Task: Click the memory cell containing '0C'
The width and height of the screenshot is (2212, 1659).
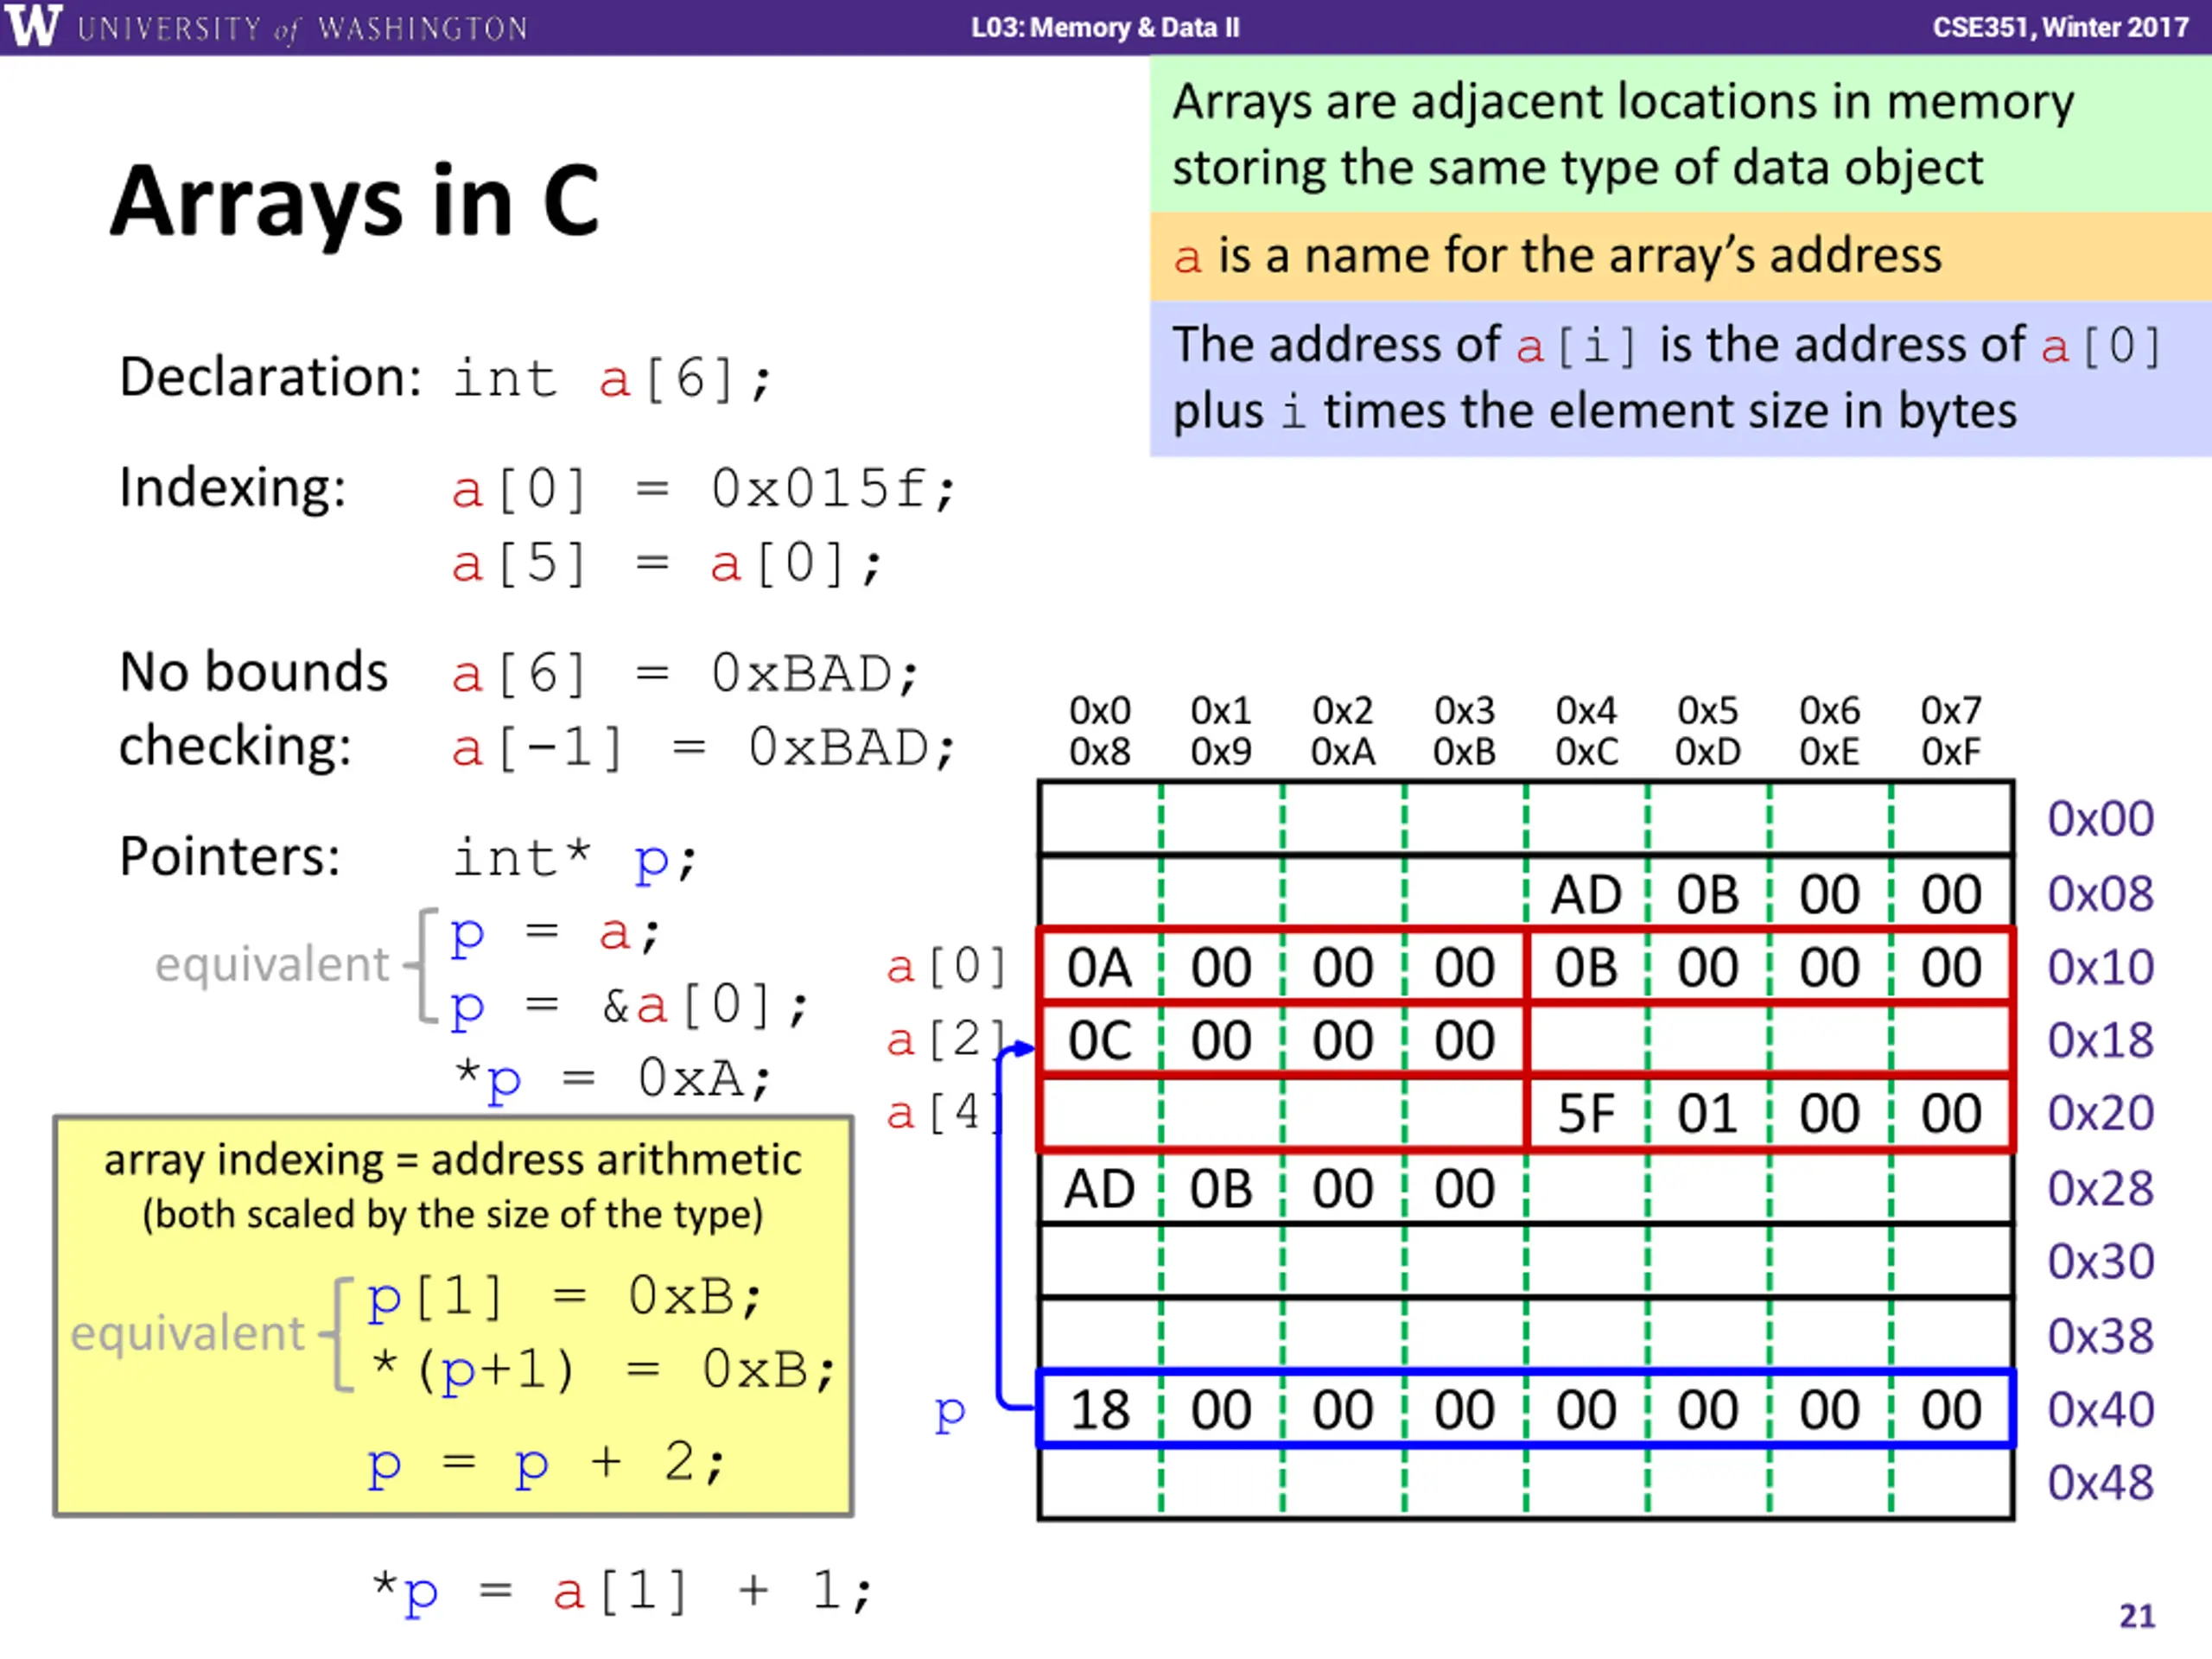Action: click(1100, 1040)
